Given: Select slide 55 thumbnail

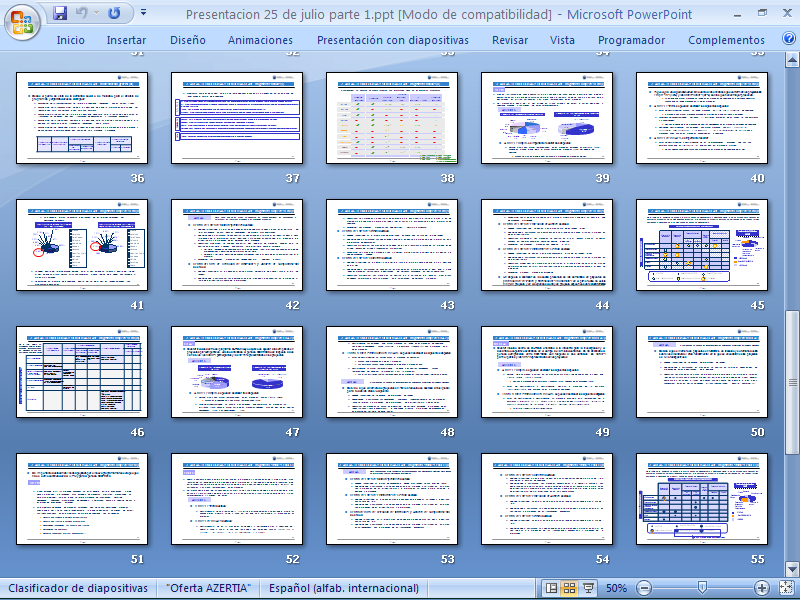Looking at the screenshot, I should [703, 499].
